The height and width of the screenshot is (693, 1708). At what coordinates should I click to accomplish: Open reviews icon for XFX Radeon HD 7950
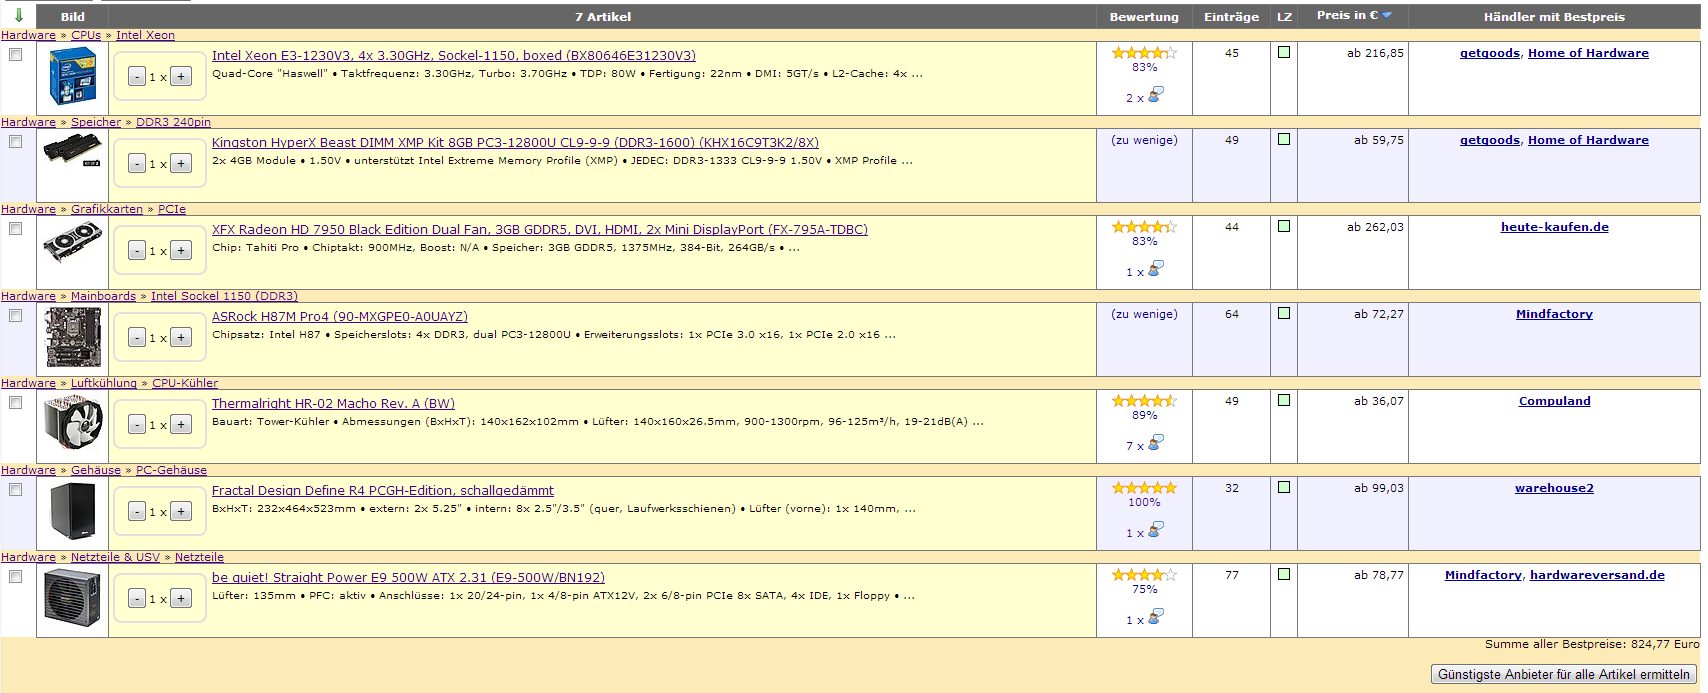point(1156,269)
